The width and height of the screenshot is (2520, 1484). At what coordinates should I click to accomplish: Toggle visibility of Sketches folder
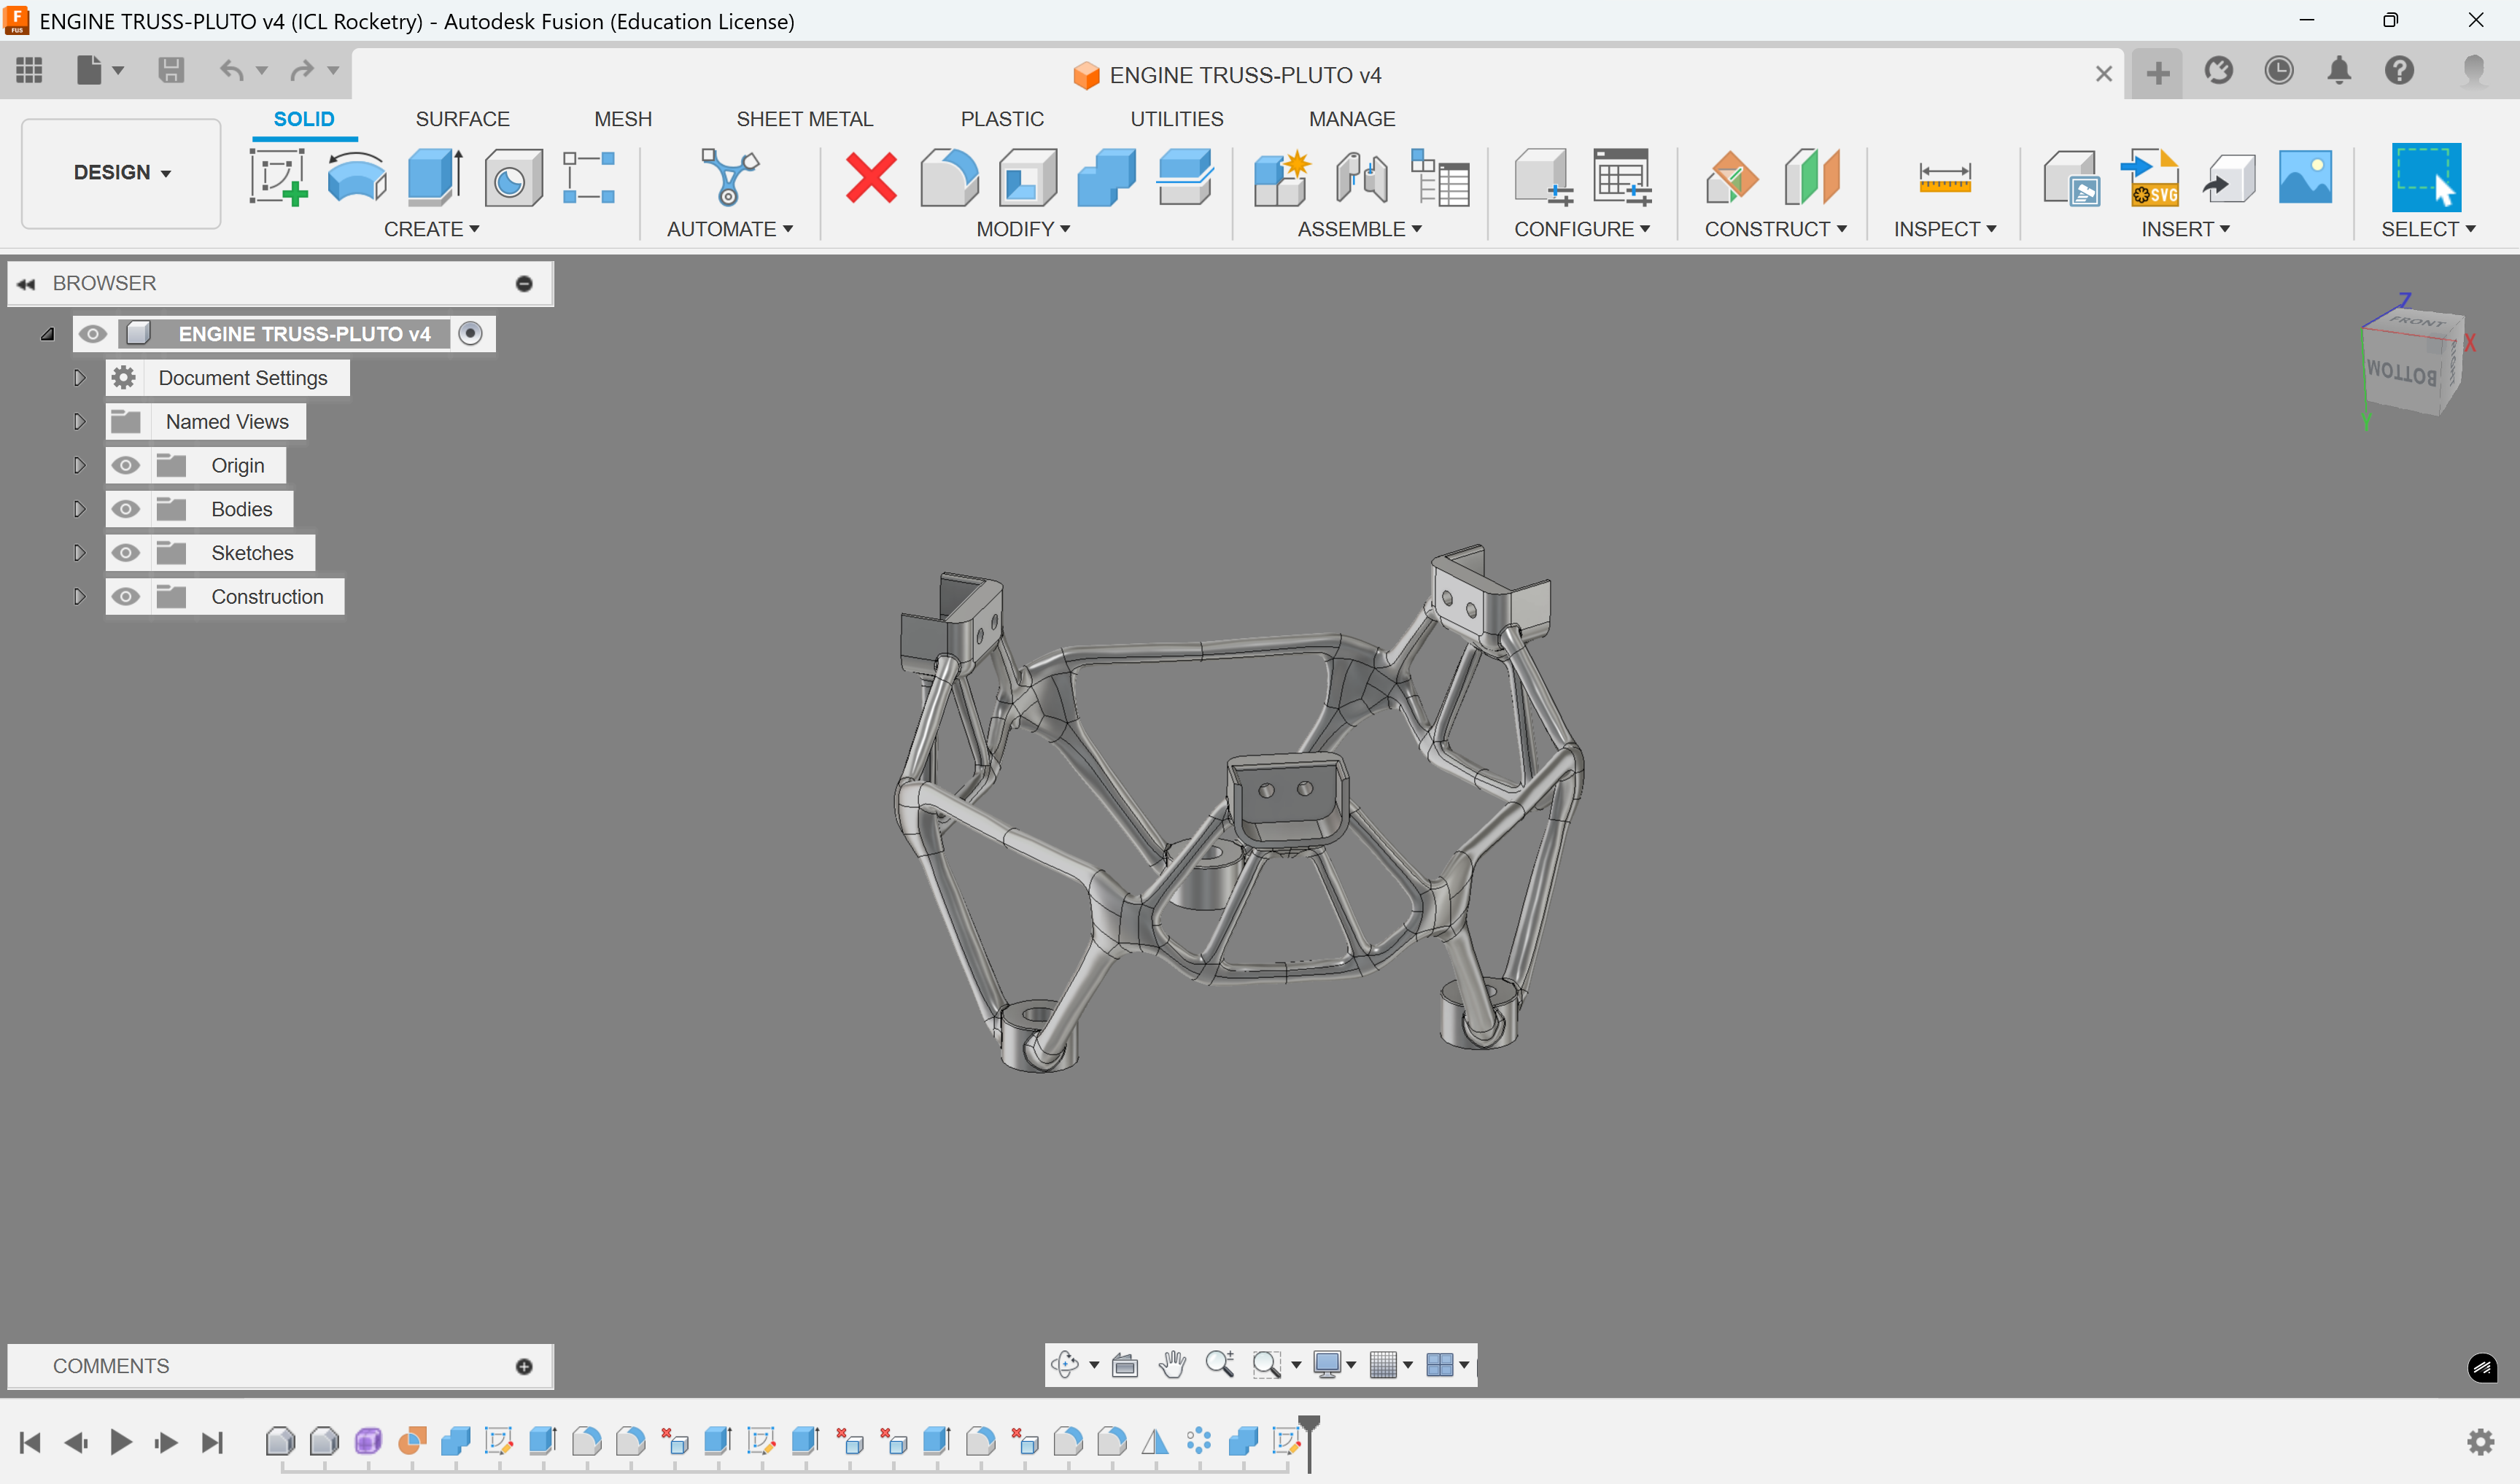coord(126,553)
